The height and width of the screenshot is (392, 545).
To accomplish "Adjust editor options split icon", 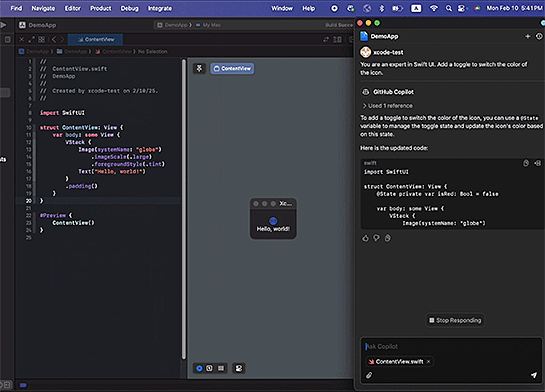I will pyautogui.click(x=337, y=39).
